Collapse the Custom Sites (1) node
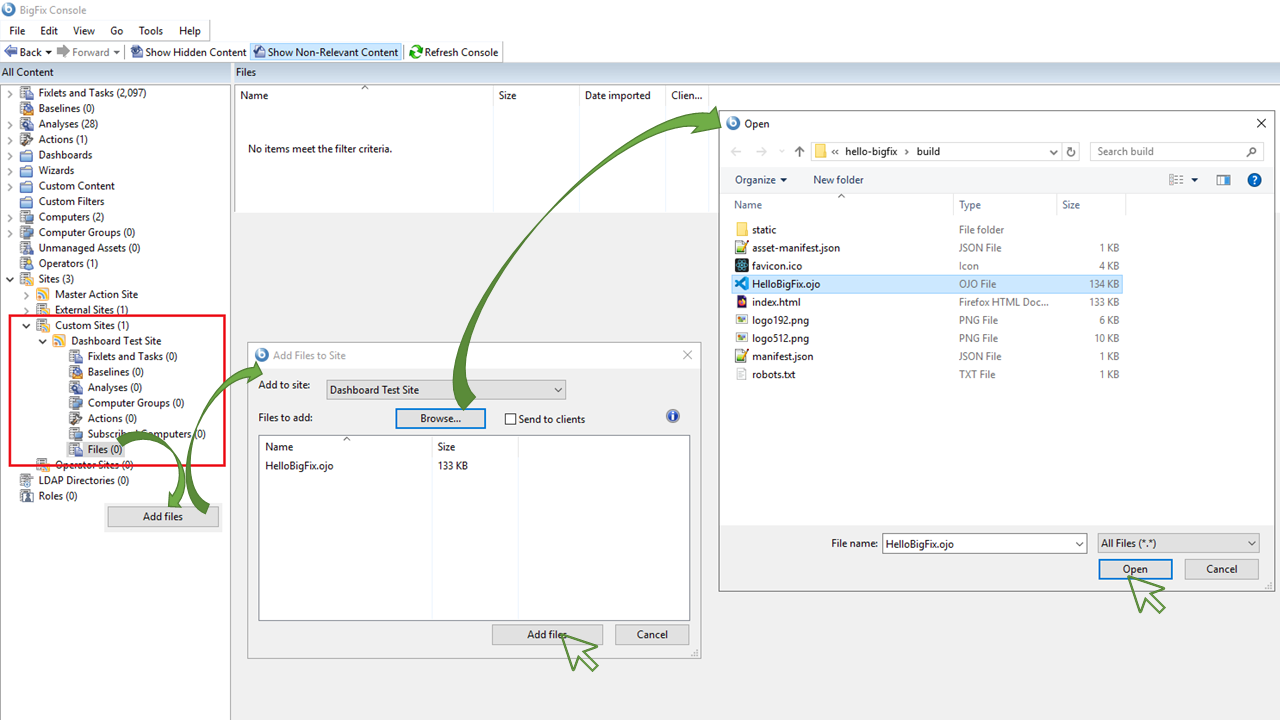Image resolution: width=1280 pixels, height=720 pixels. point(26,325)
